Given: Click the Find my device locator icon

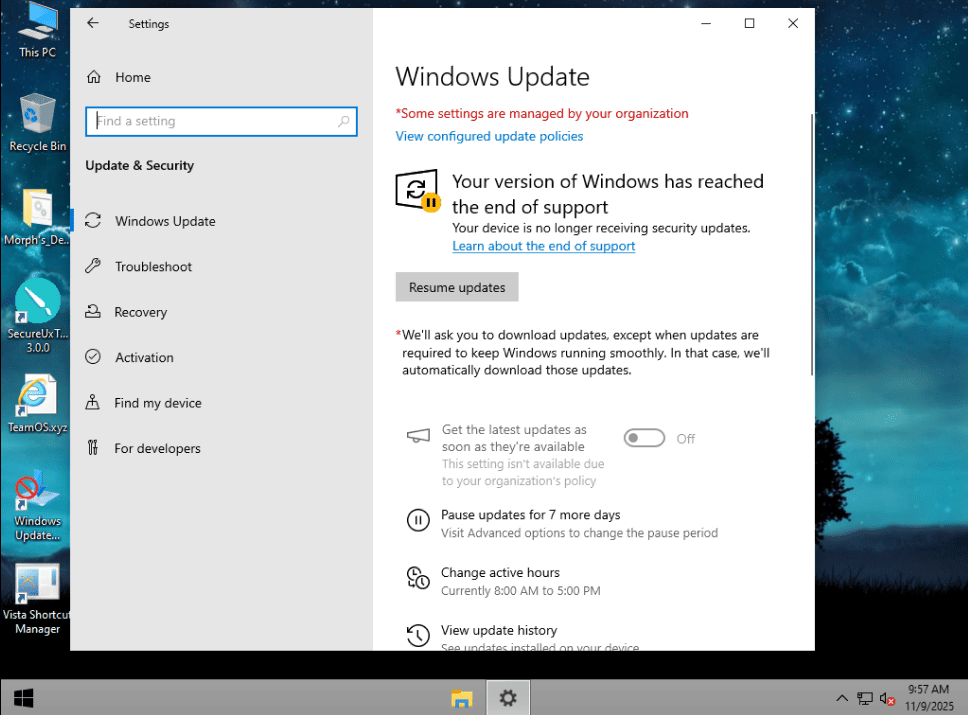Looking at the screenshot, I should coord(93,403).
